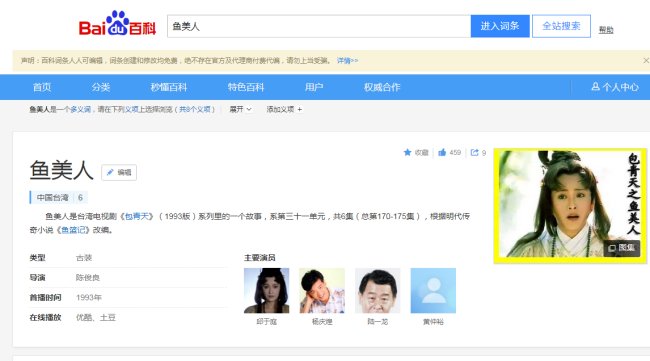Screen dimensions: 650x361
Task: Open the 共8个义项 link
Action: point(195,109)
